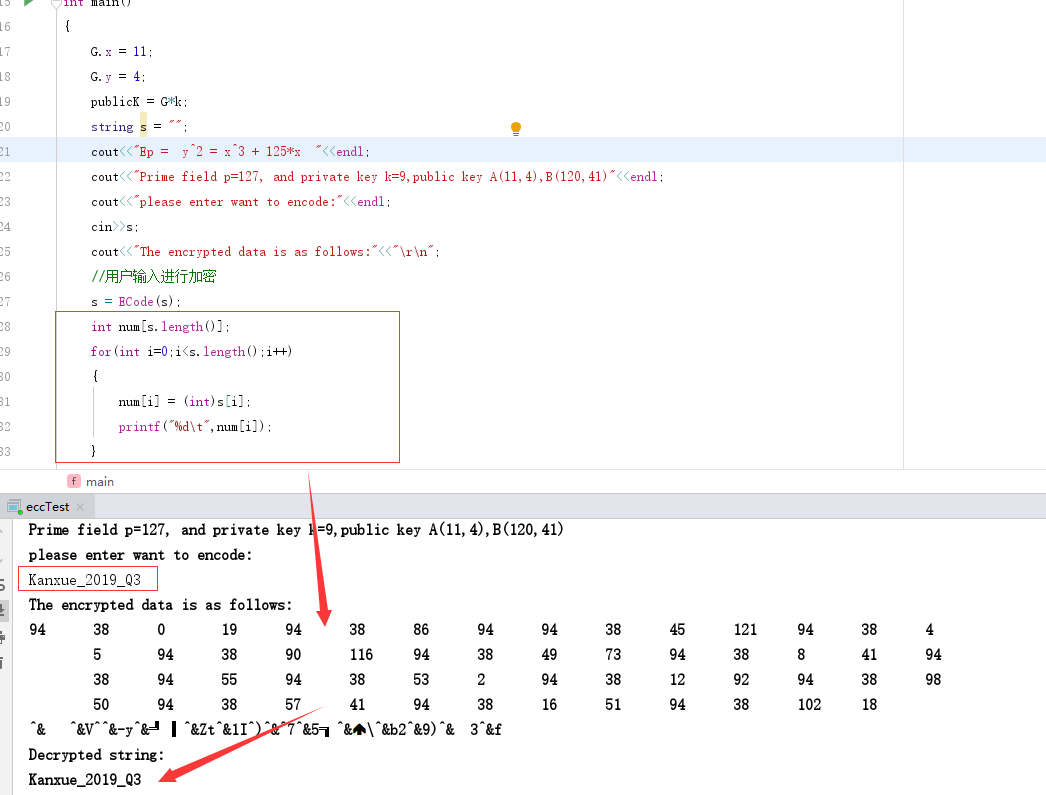Collapse the main function code fold marker
The image size is (1046, 795).
point(53,4)
